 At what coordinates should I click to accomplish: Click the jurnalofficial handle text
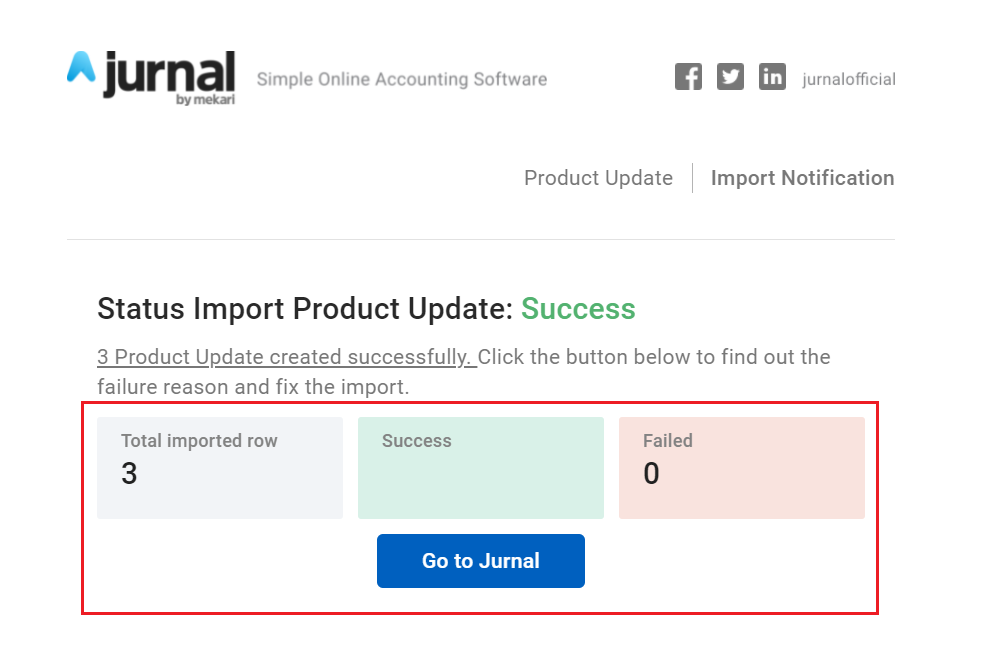849,80
